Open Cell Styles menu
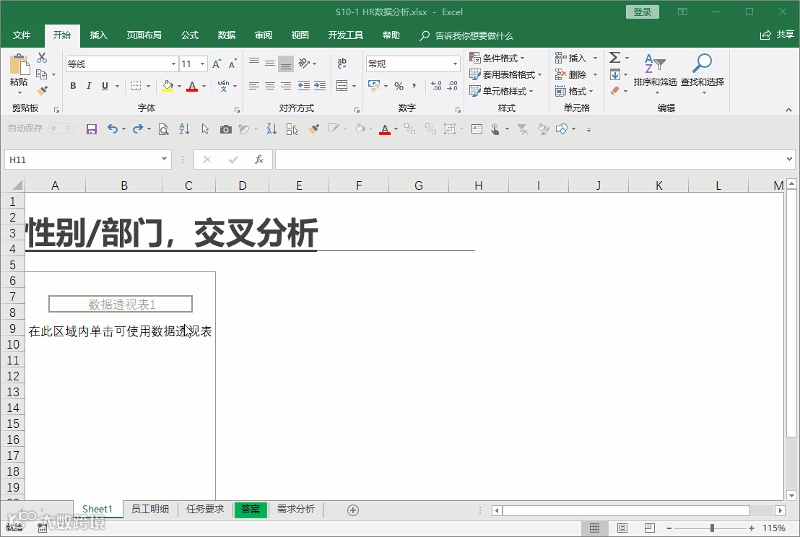The height and width of the screenshot is (537, 800). pos(501,91)
